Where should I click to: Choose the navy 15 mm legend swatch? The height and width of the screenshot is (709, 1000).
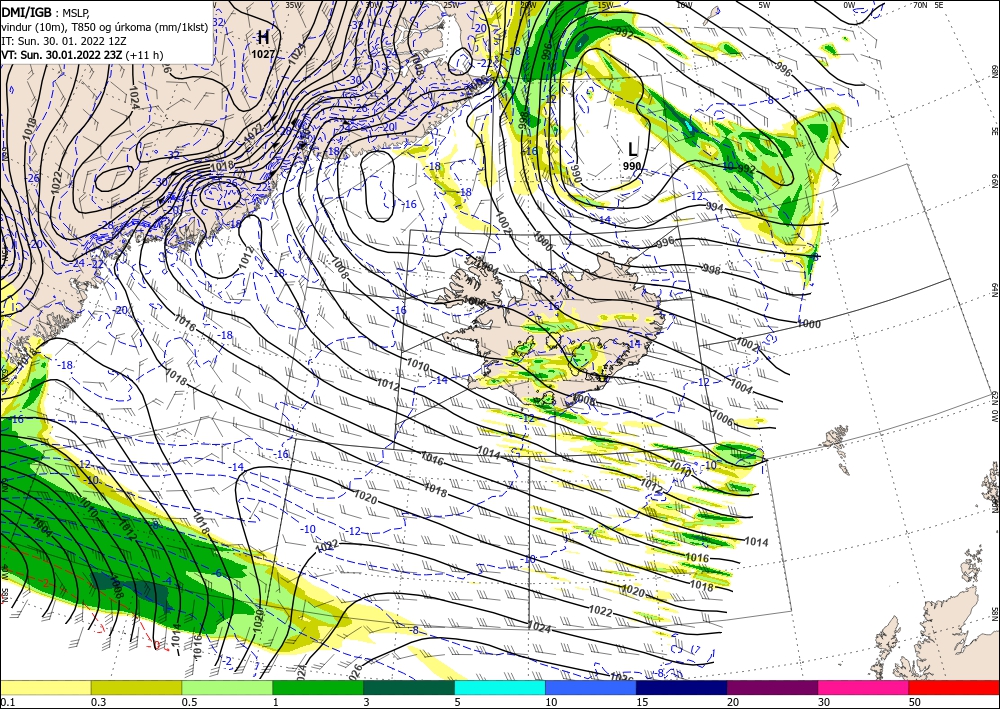[682, 687]
